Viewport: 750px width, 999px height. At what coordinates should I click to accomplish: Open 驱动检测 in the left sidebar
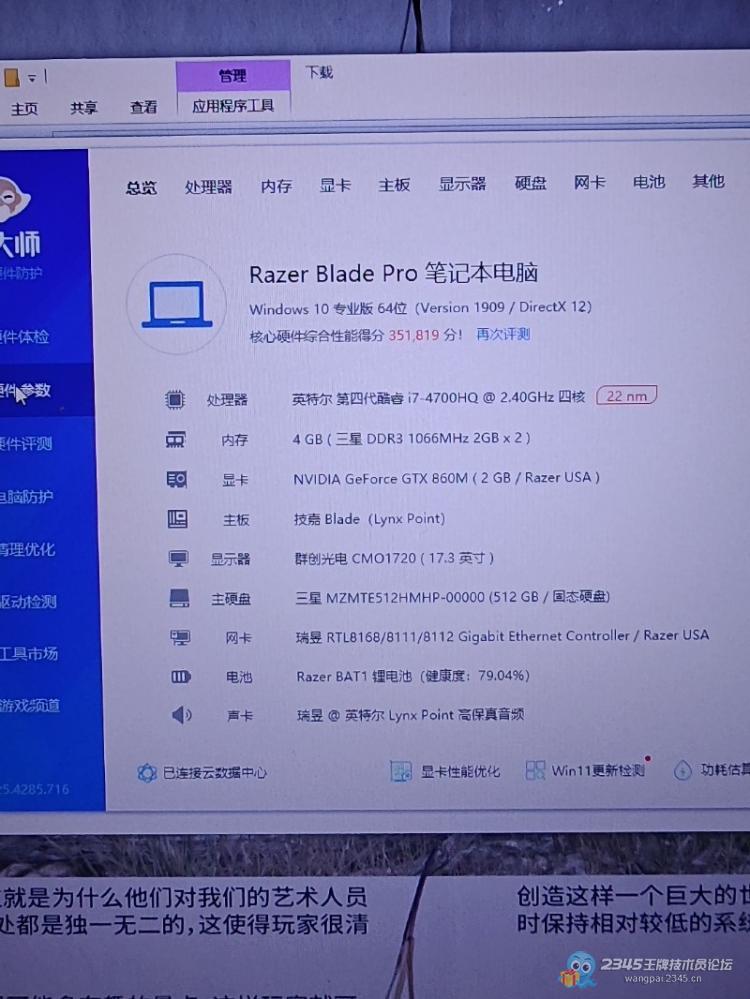click(x=28, y=601)
